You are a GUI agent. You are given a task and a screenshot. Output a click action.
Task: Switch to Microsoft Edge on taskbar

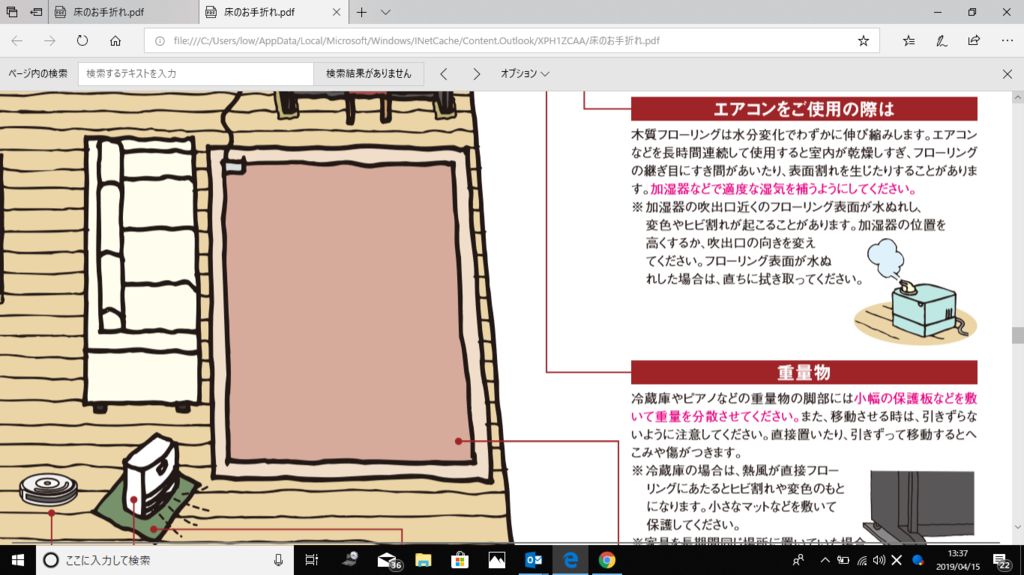[570, 560]
